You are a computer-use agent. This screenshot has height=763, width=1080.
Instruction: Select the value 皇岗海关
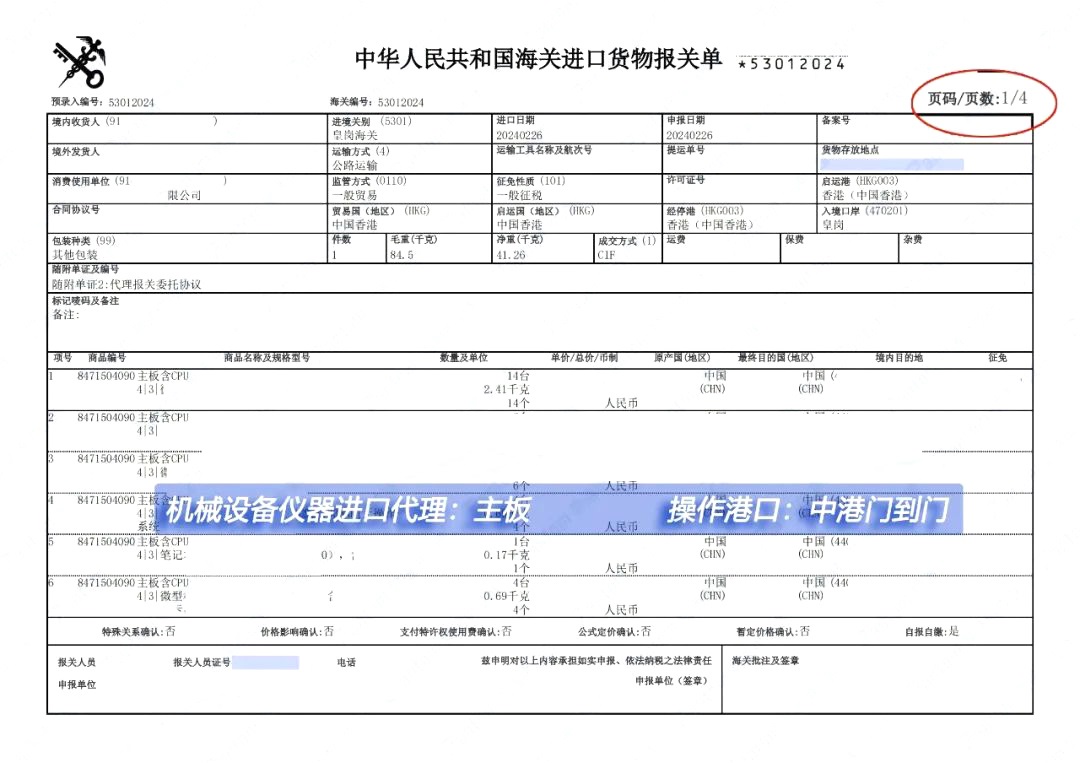click(x=355, y=136)
